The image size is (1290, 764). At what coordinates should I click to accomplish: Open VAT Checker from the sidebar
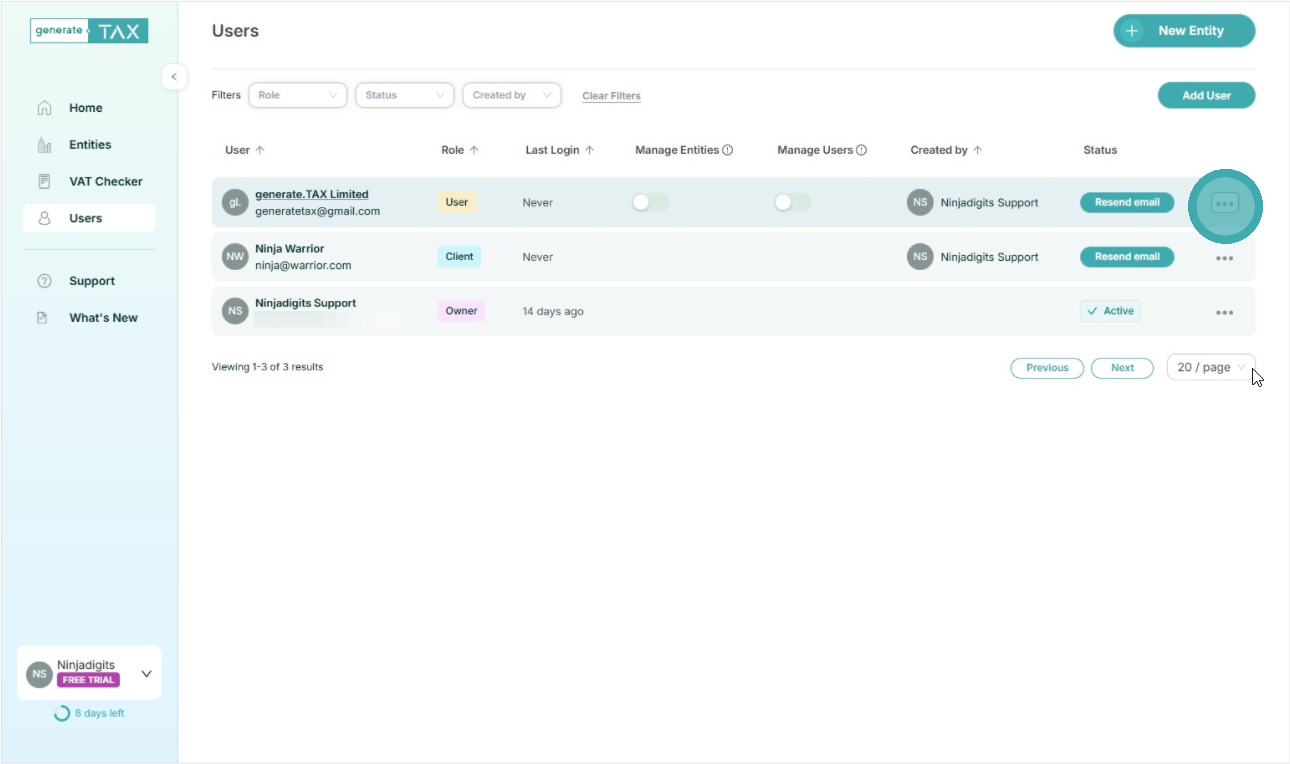pyautogui.click(x=105, y=181)
